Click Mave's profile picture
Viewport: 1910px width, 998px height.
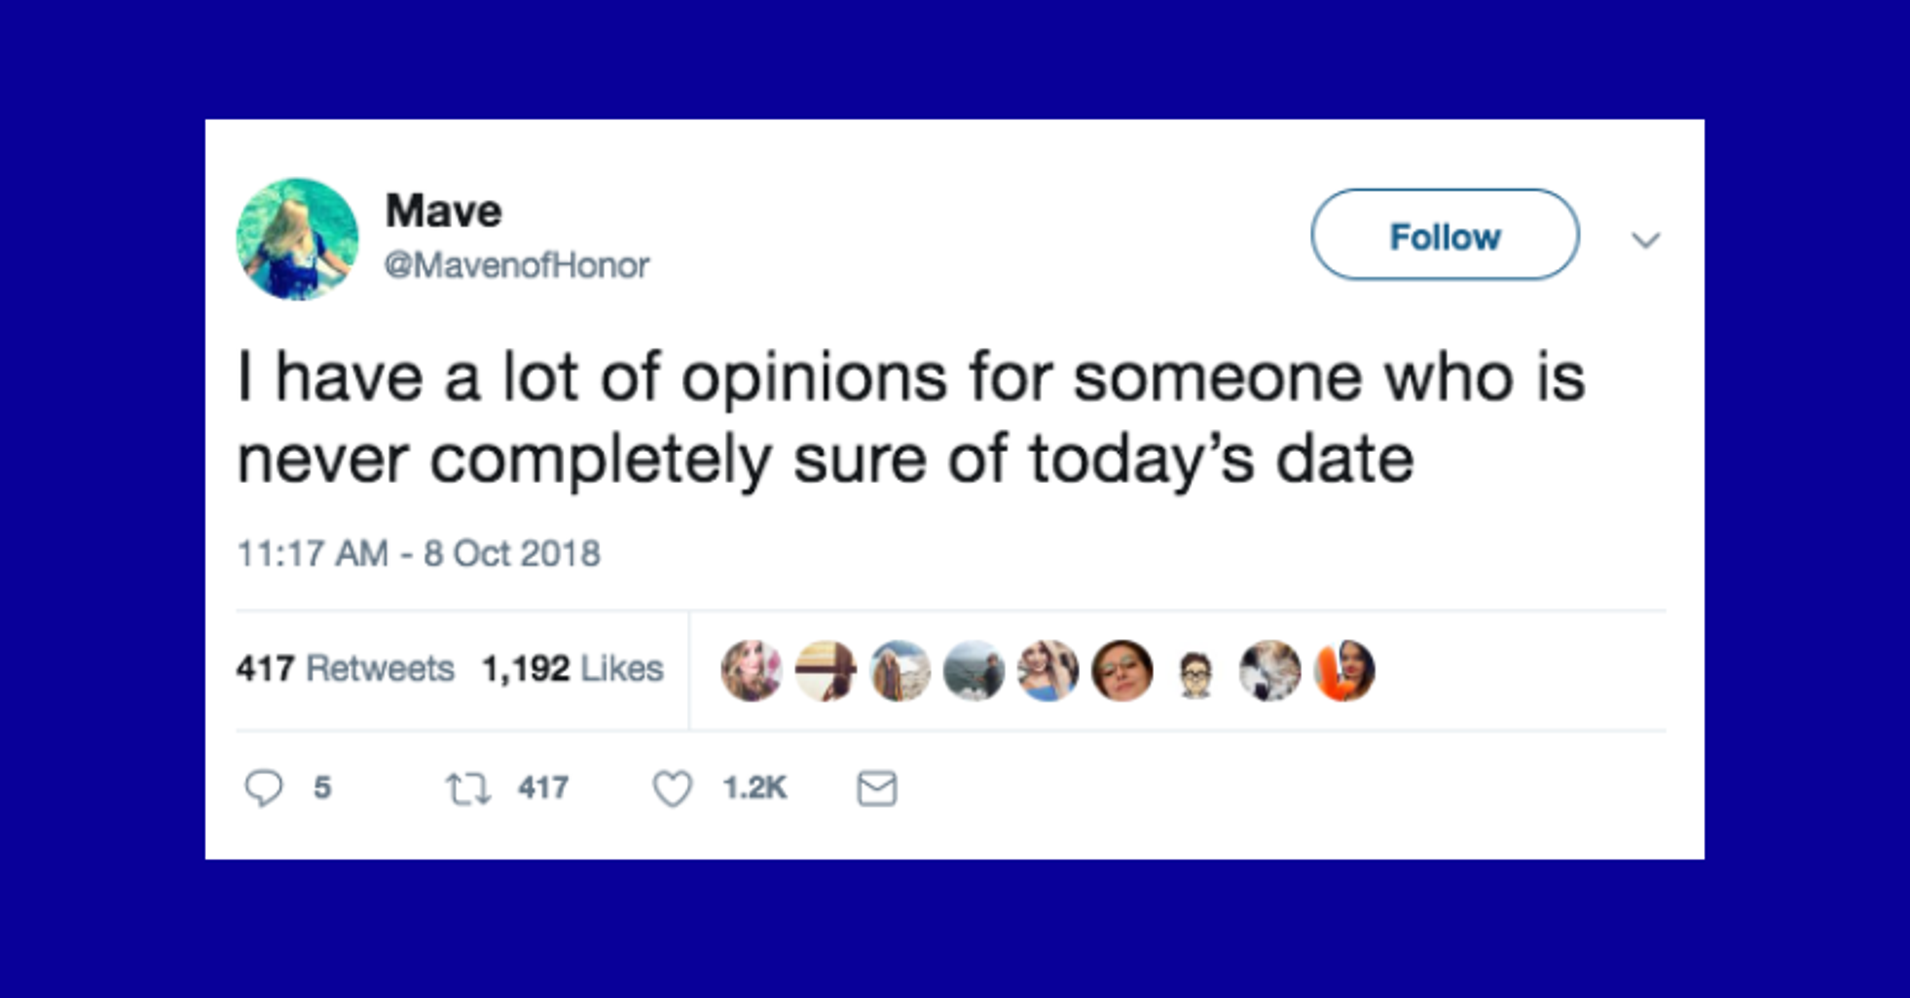[297, 238]
